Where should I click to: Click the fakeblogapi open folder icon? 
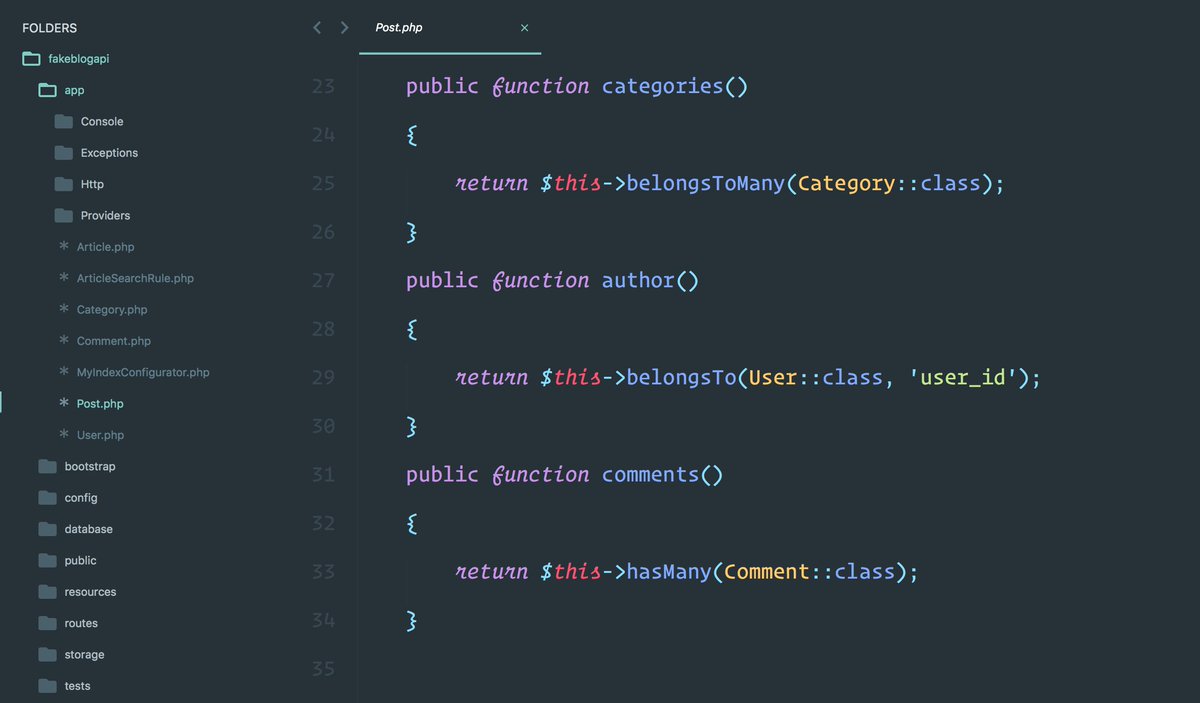click(x=31, y=59)
